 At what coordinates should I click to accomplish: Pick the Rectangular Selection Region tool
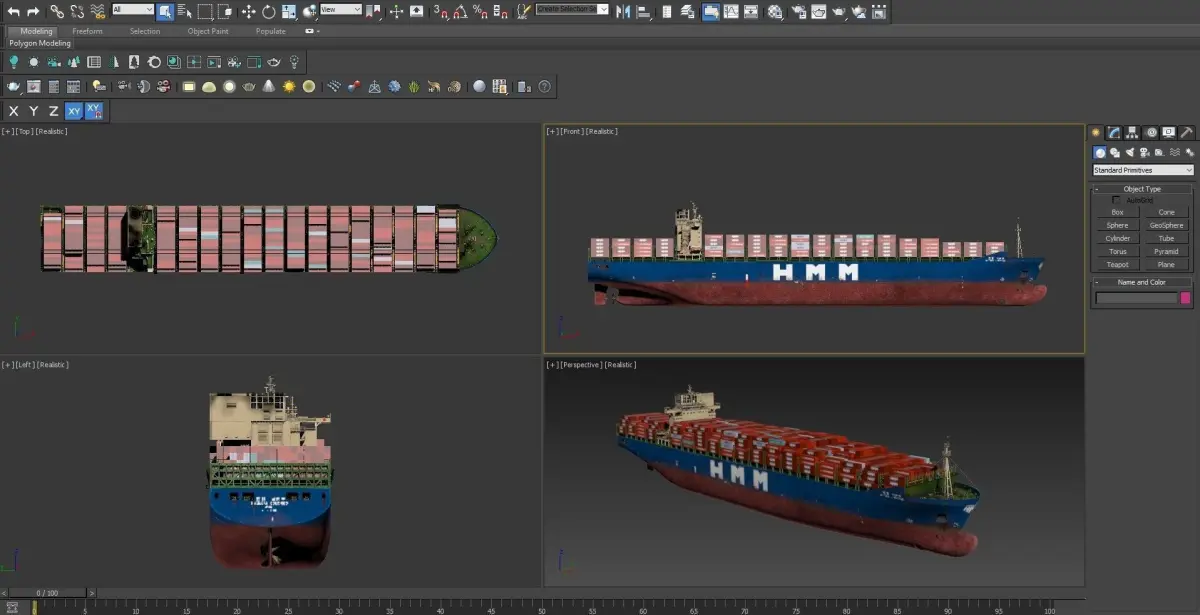pos(205,11)
